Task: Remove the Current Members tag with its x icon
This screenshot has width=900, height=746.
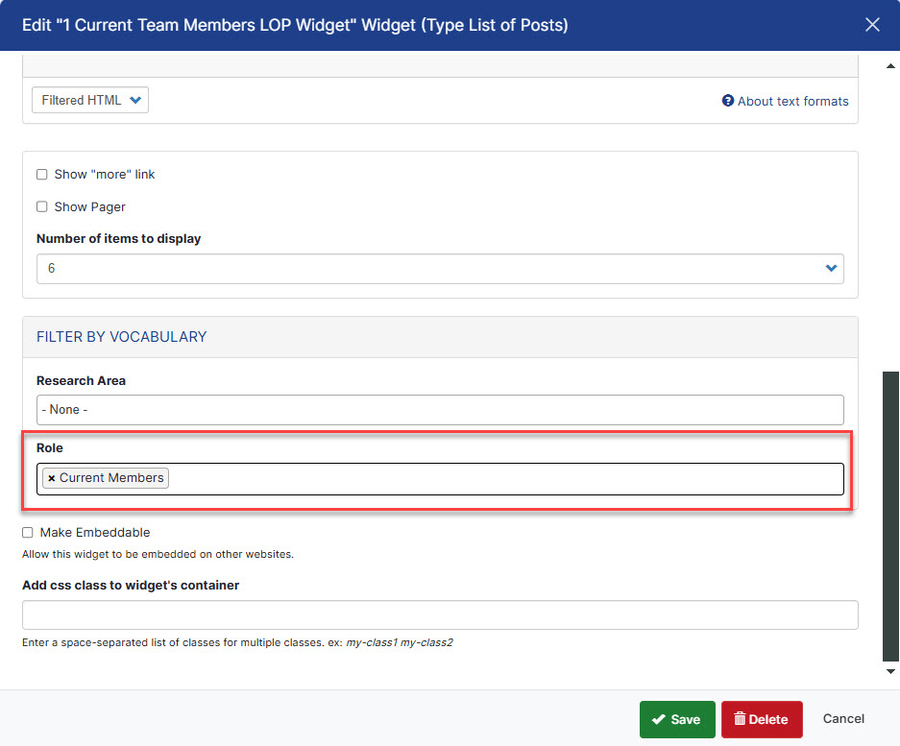Action: tap(51, 478)
